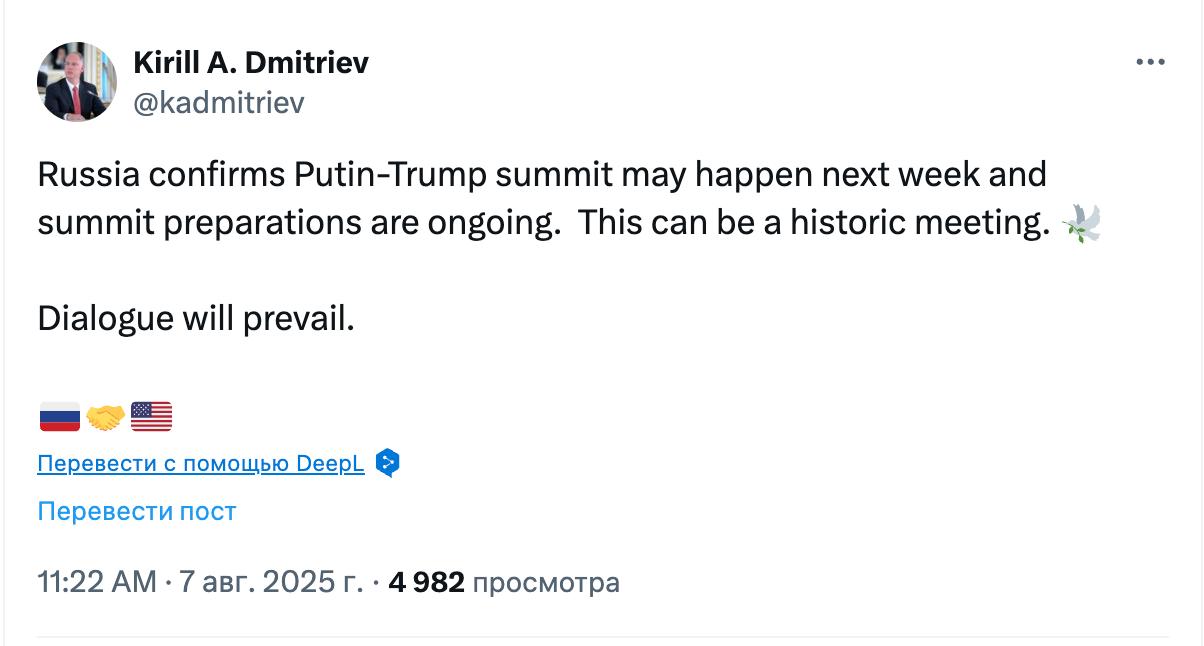Open the tweet's more options menu
This screenshot has width=1204, height=646.
click(x=1151, y=62)
